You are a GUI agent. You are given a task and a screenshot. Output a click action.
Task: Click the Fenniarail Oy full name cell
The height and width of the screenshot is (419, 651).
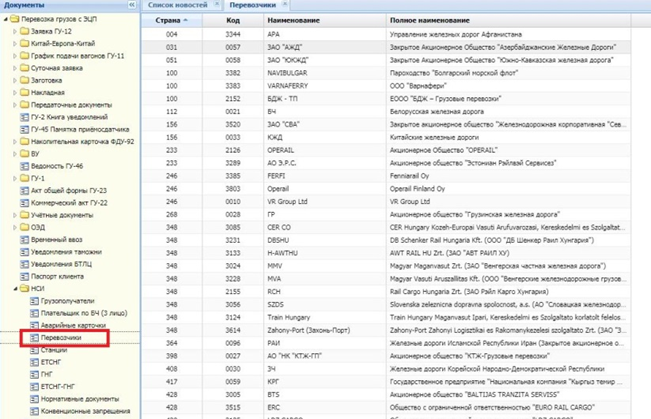508,176
